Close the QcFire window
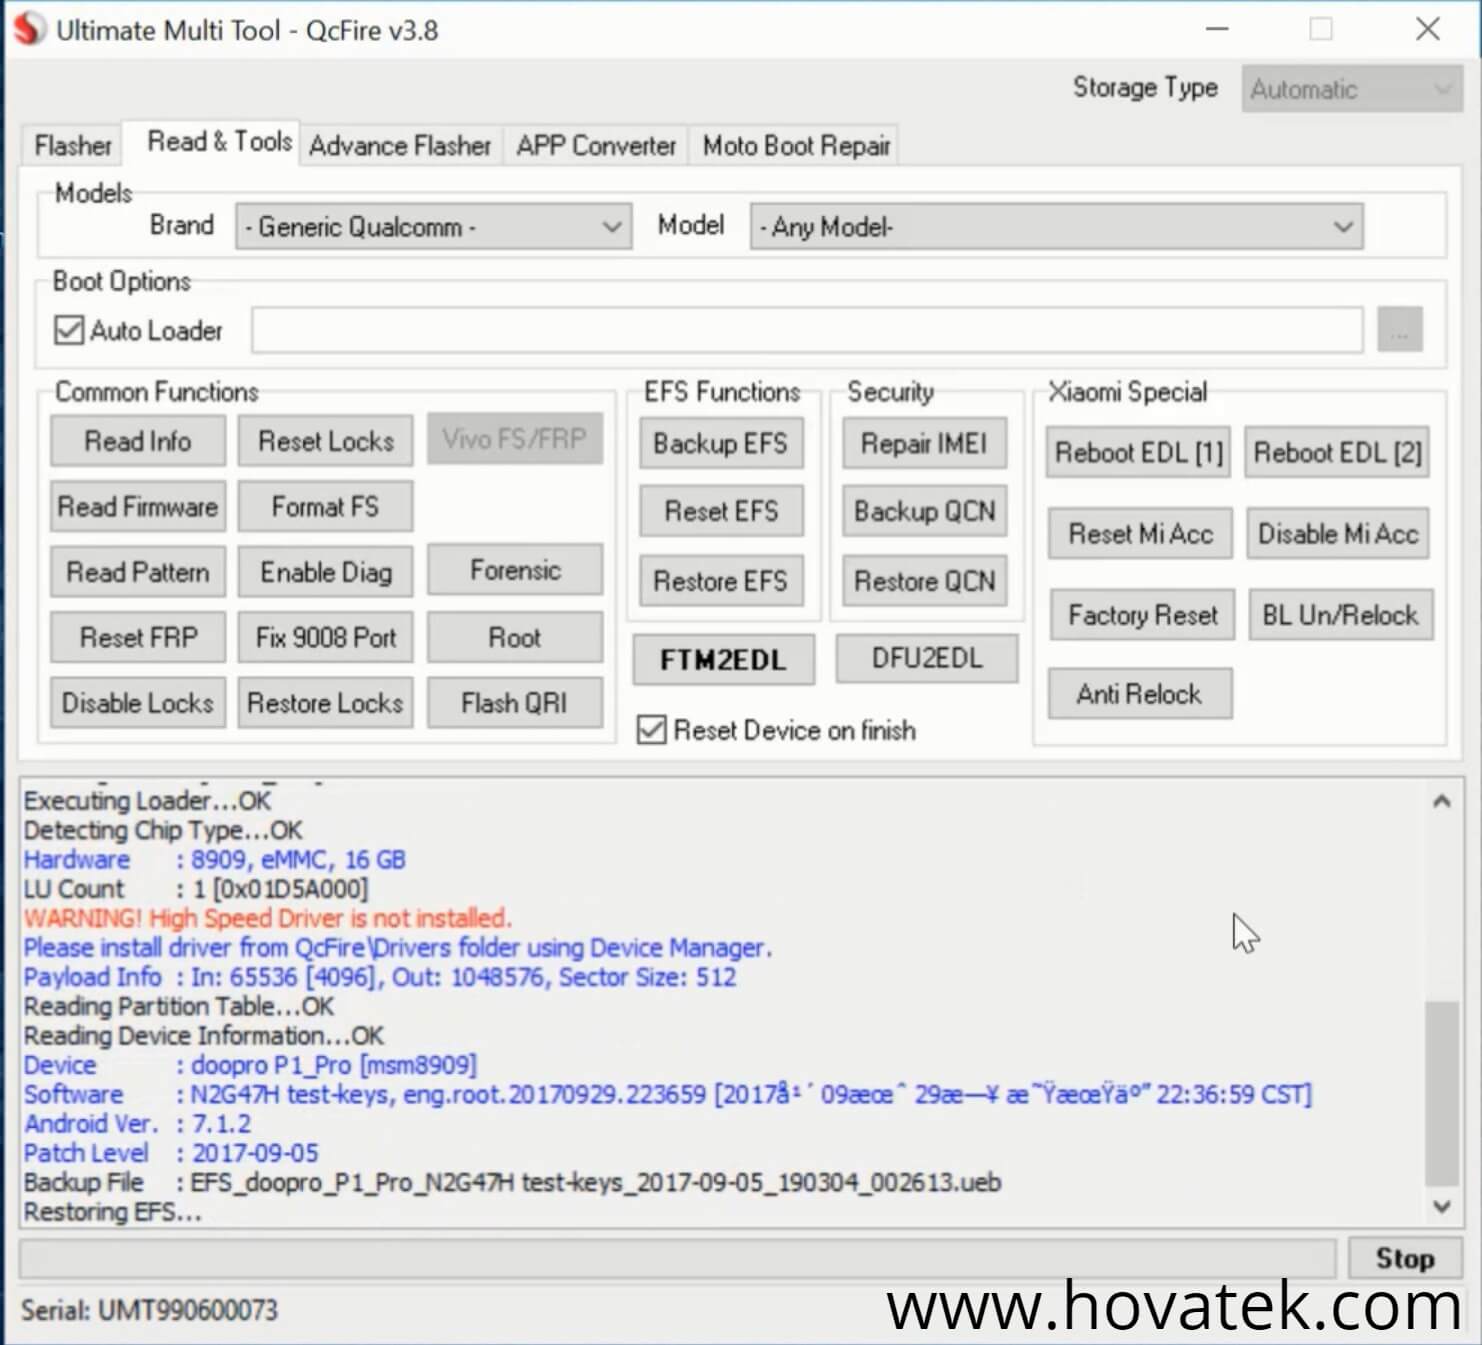The width and height of the screenshot is (1482, 1345). [x=1428, y=29]
